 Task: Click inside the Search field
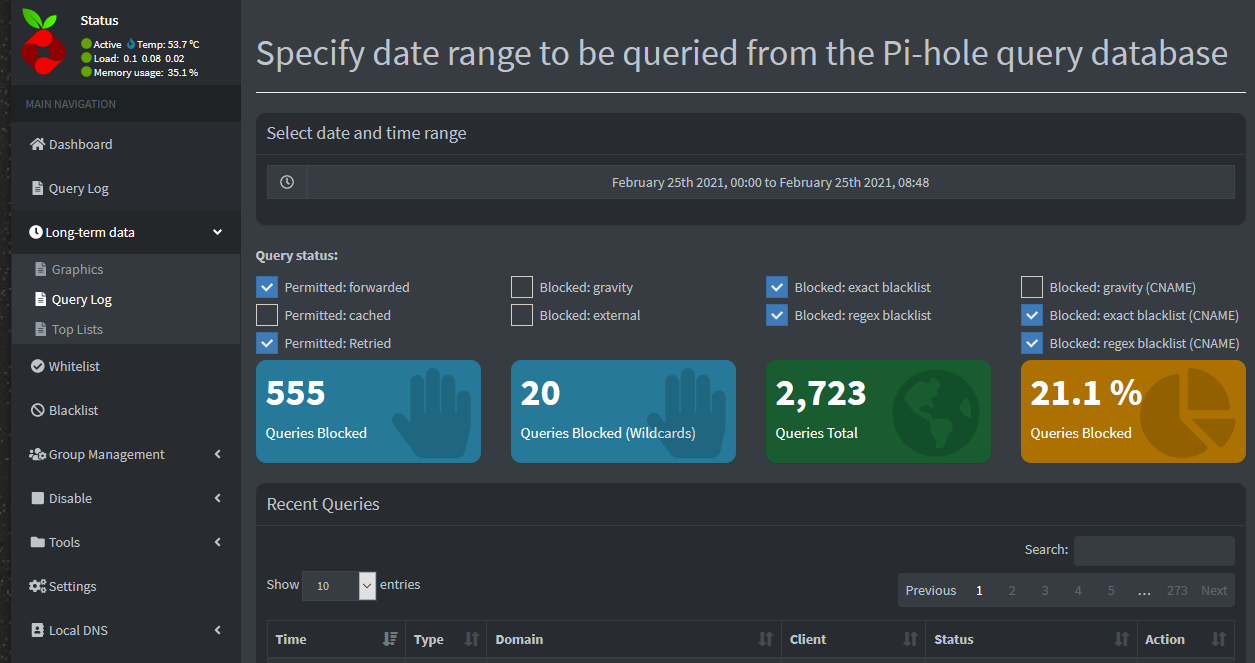point(1154,549)
